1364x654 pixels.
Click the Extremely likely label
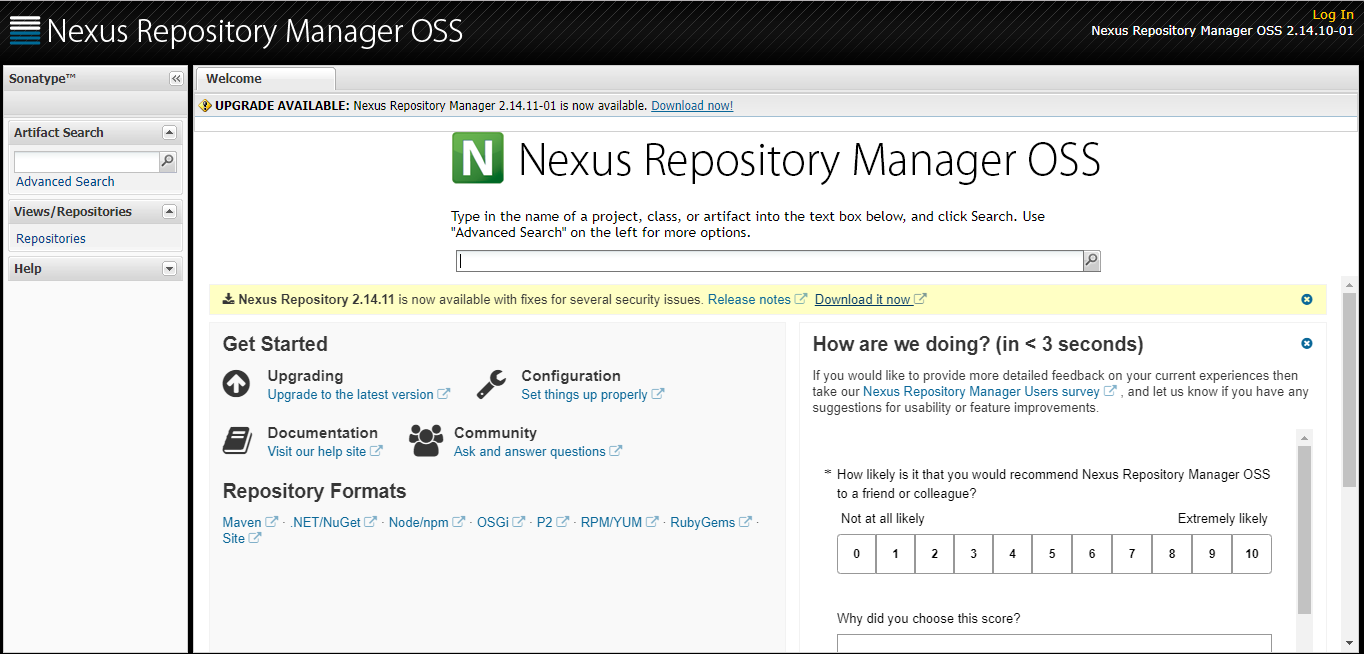1222,519
